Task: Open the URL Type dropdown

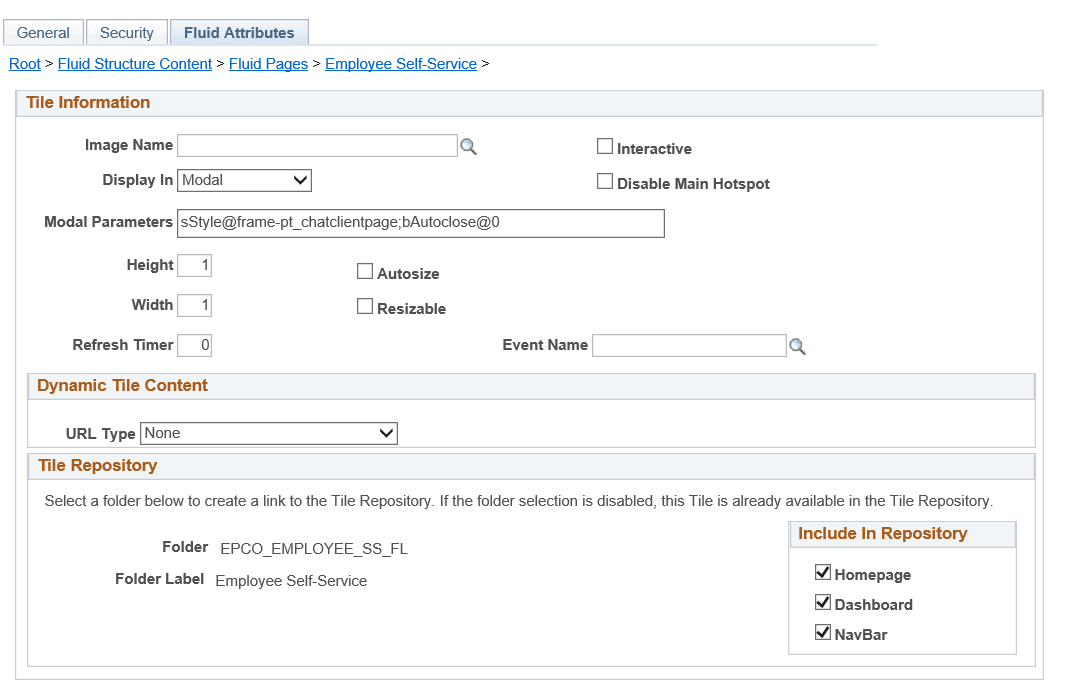Action: (x=268, y=433)
